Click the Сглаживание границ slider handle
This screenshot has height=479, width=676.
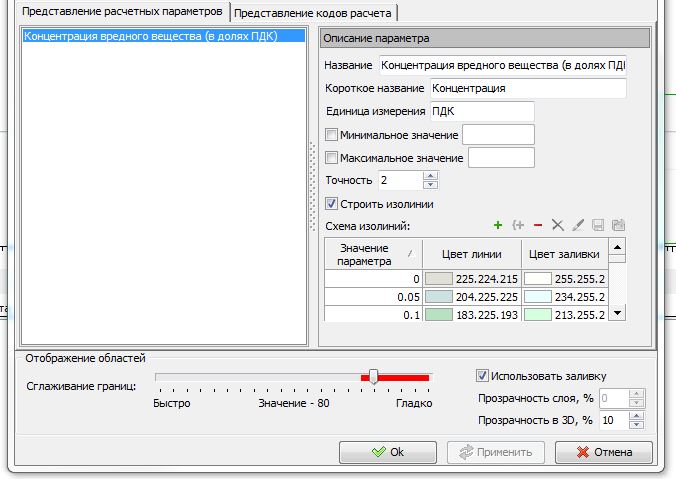[373, 376]
